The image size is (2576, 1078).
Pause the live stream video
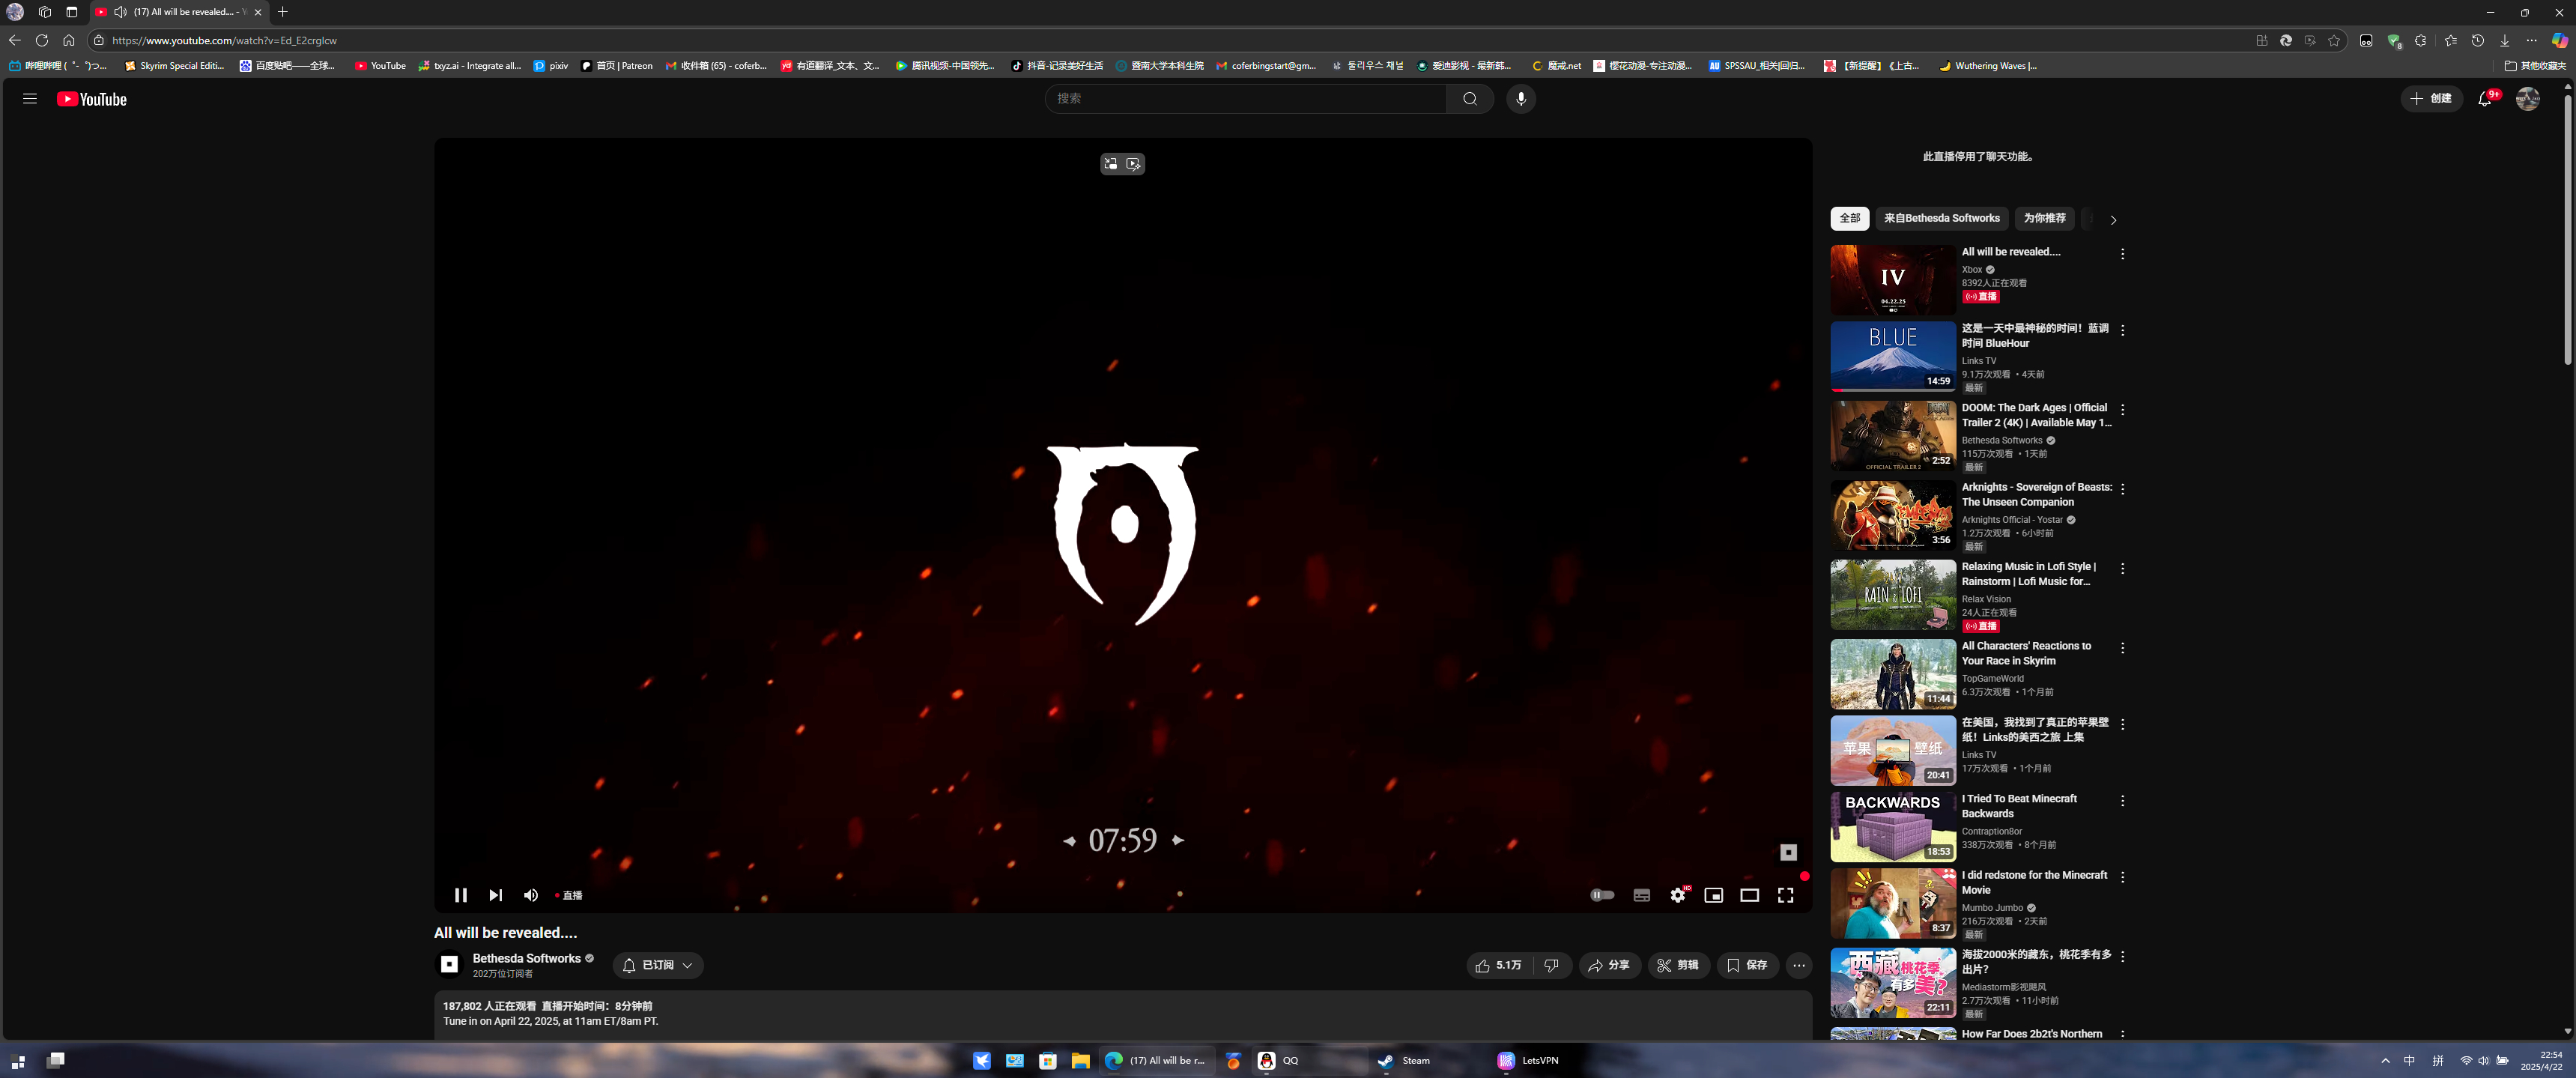pos(460,895)
